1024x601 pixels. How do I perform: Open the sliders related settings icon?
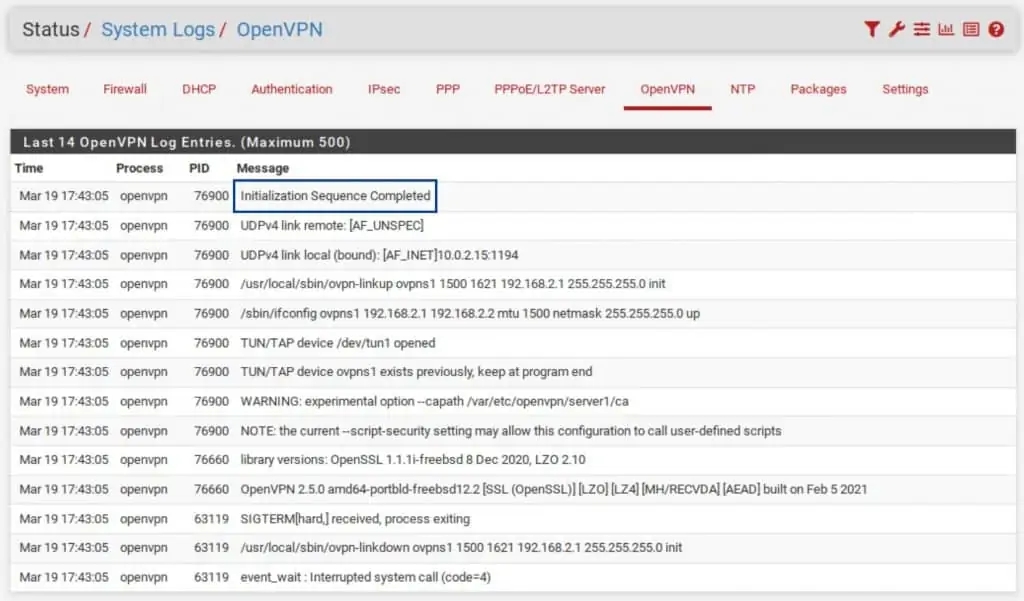921,30
